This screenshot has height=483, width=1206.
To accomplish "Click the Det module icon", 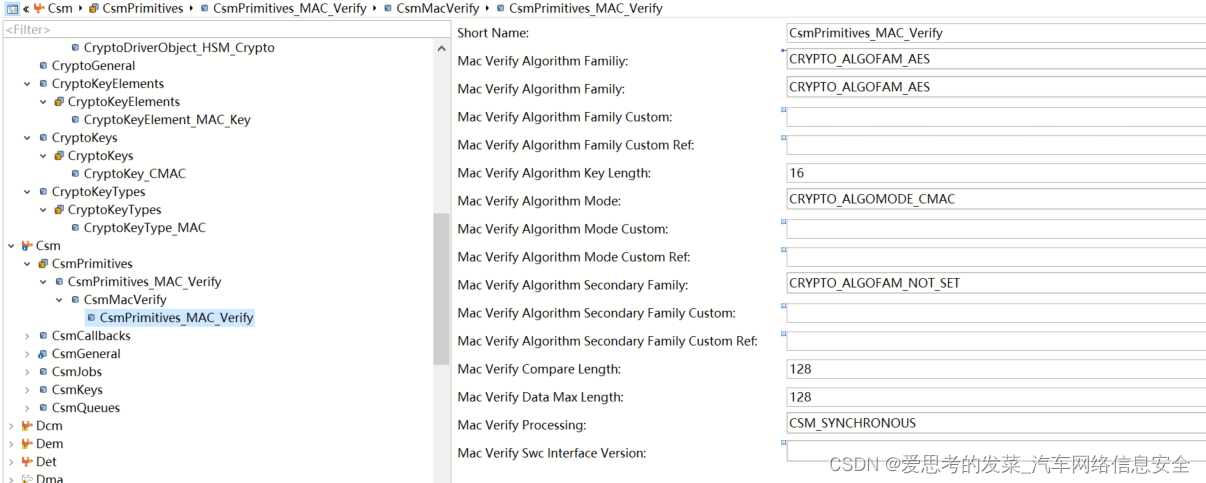I will [26, 462].
